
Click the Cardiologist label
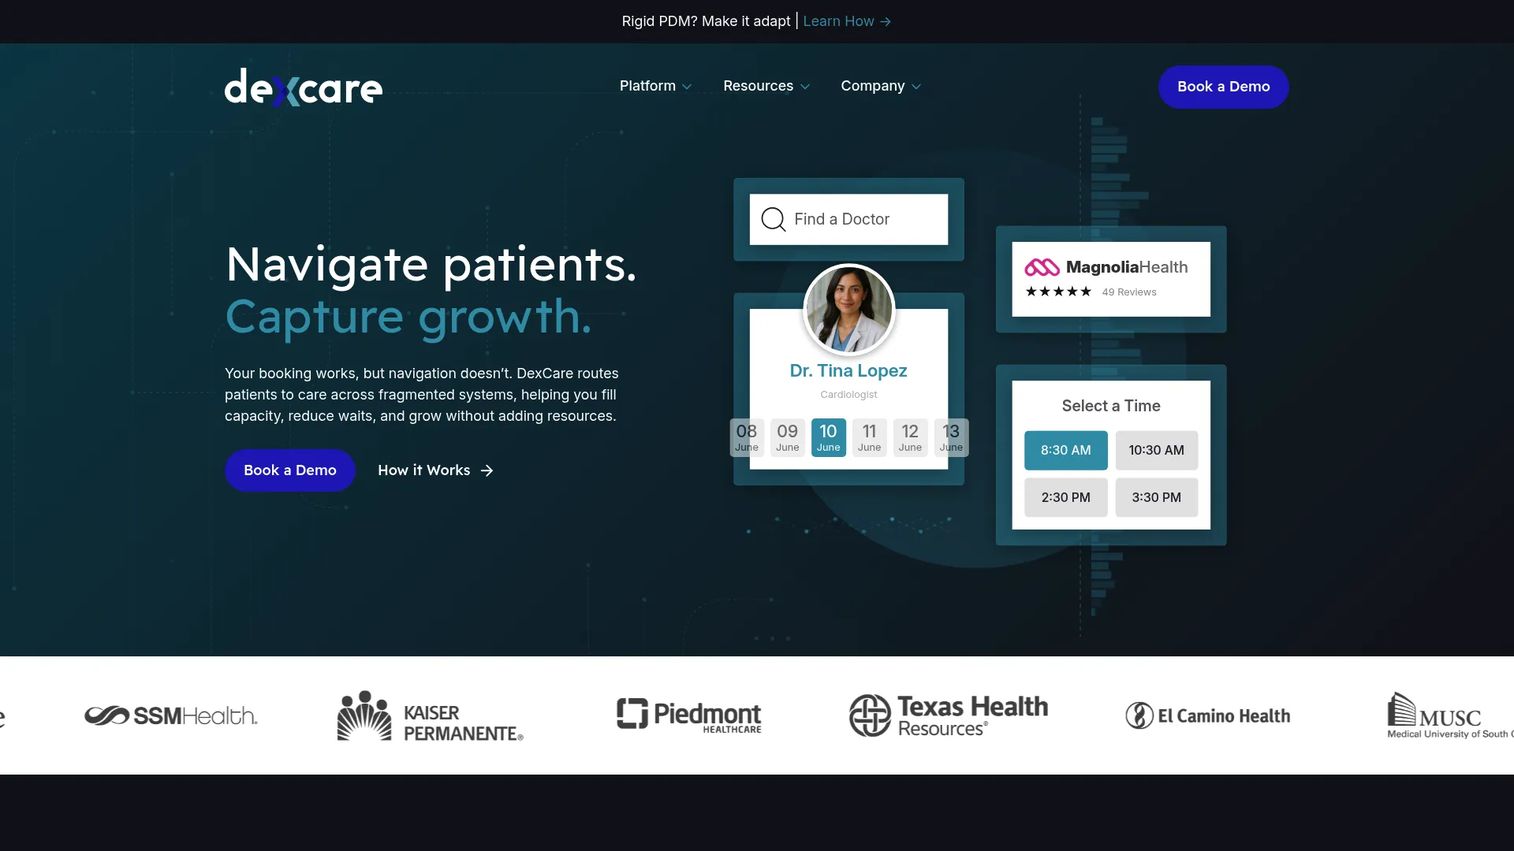pyautogui.click(x=849, y=395)
